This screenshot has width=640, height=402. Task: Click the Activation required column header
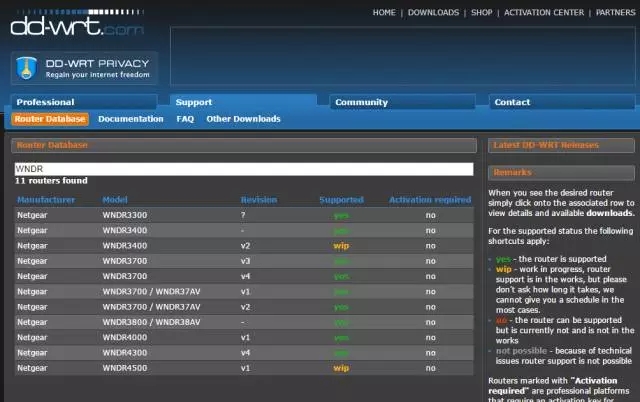430,200
